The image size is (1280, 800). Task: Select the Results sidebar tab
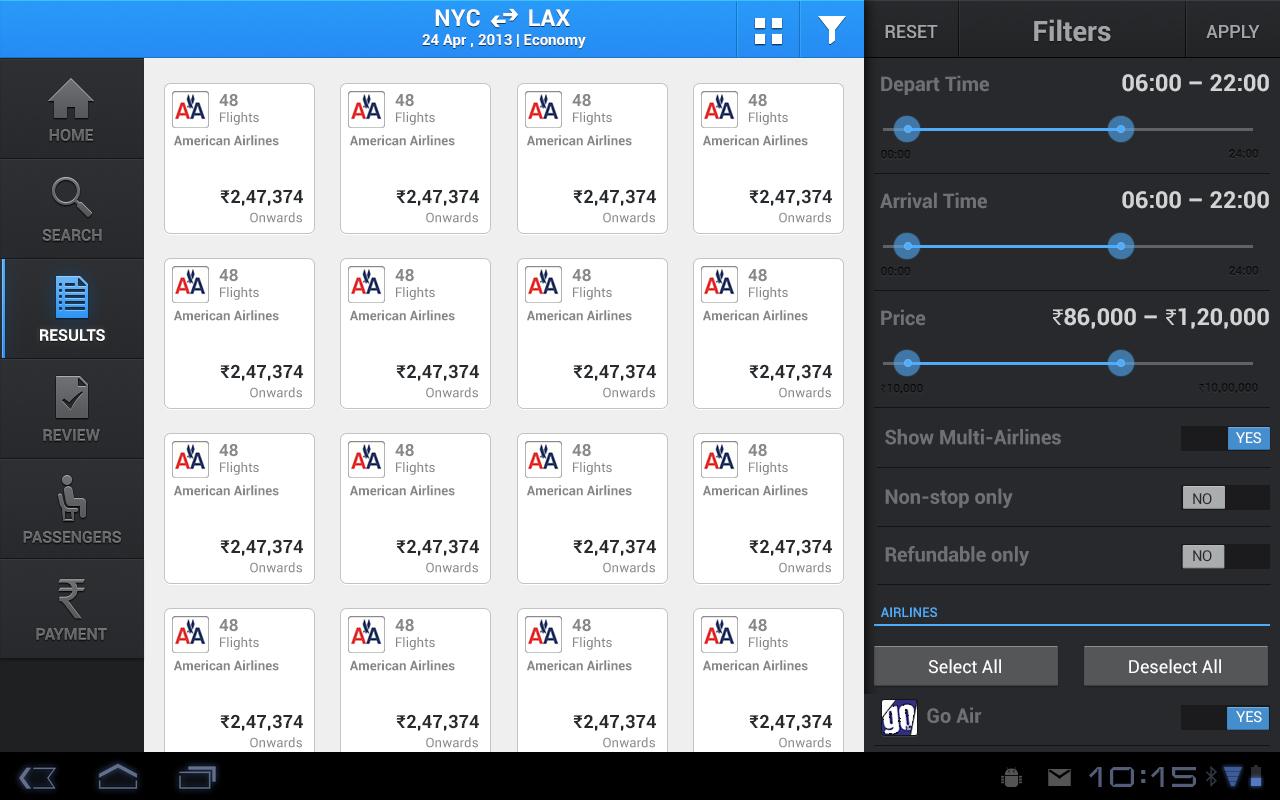tap(71, 309)
